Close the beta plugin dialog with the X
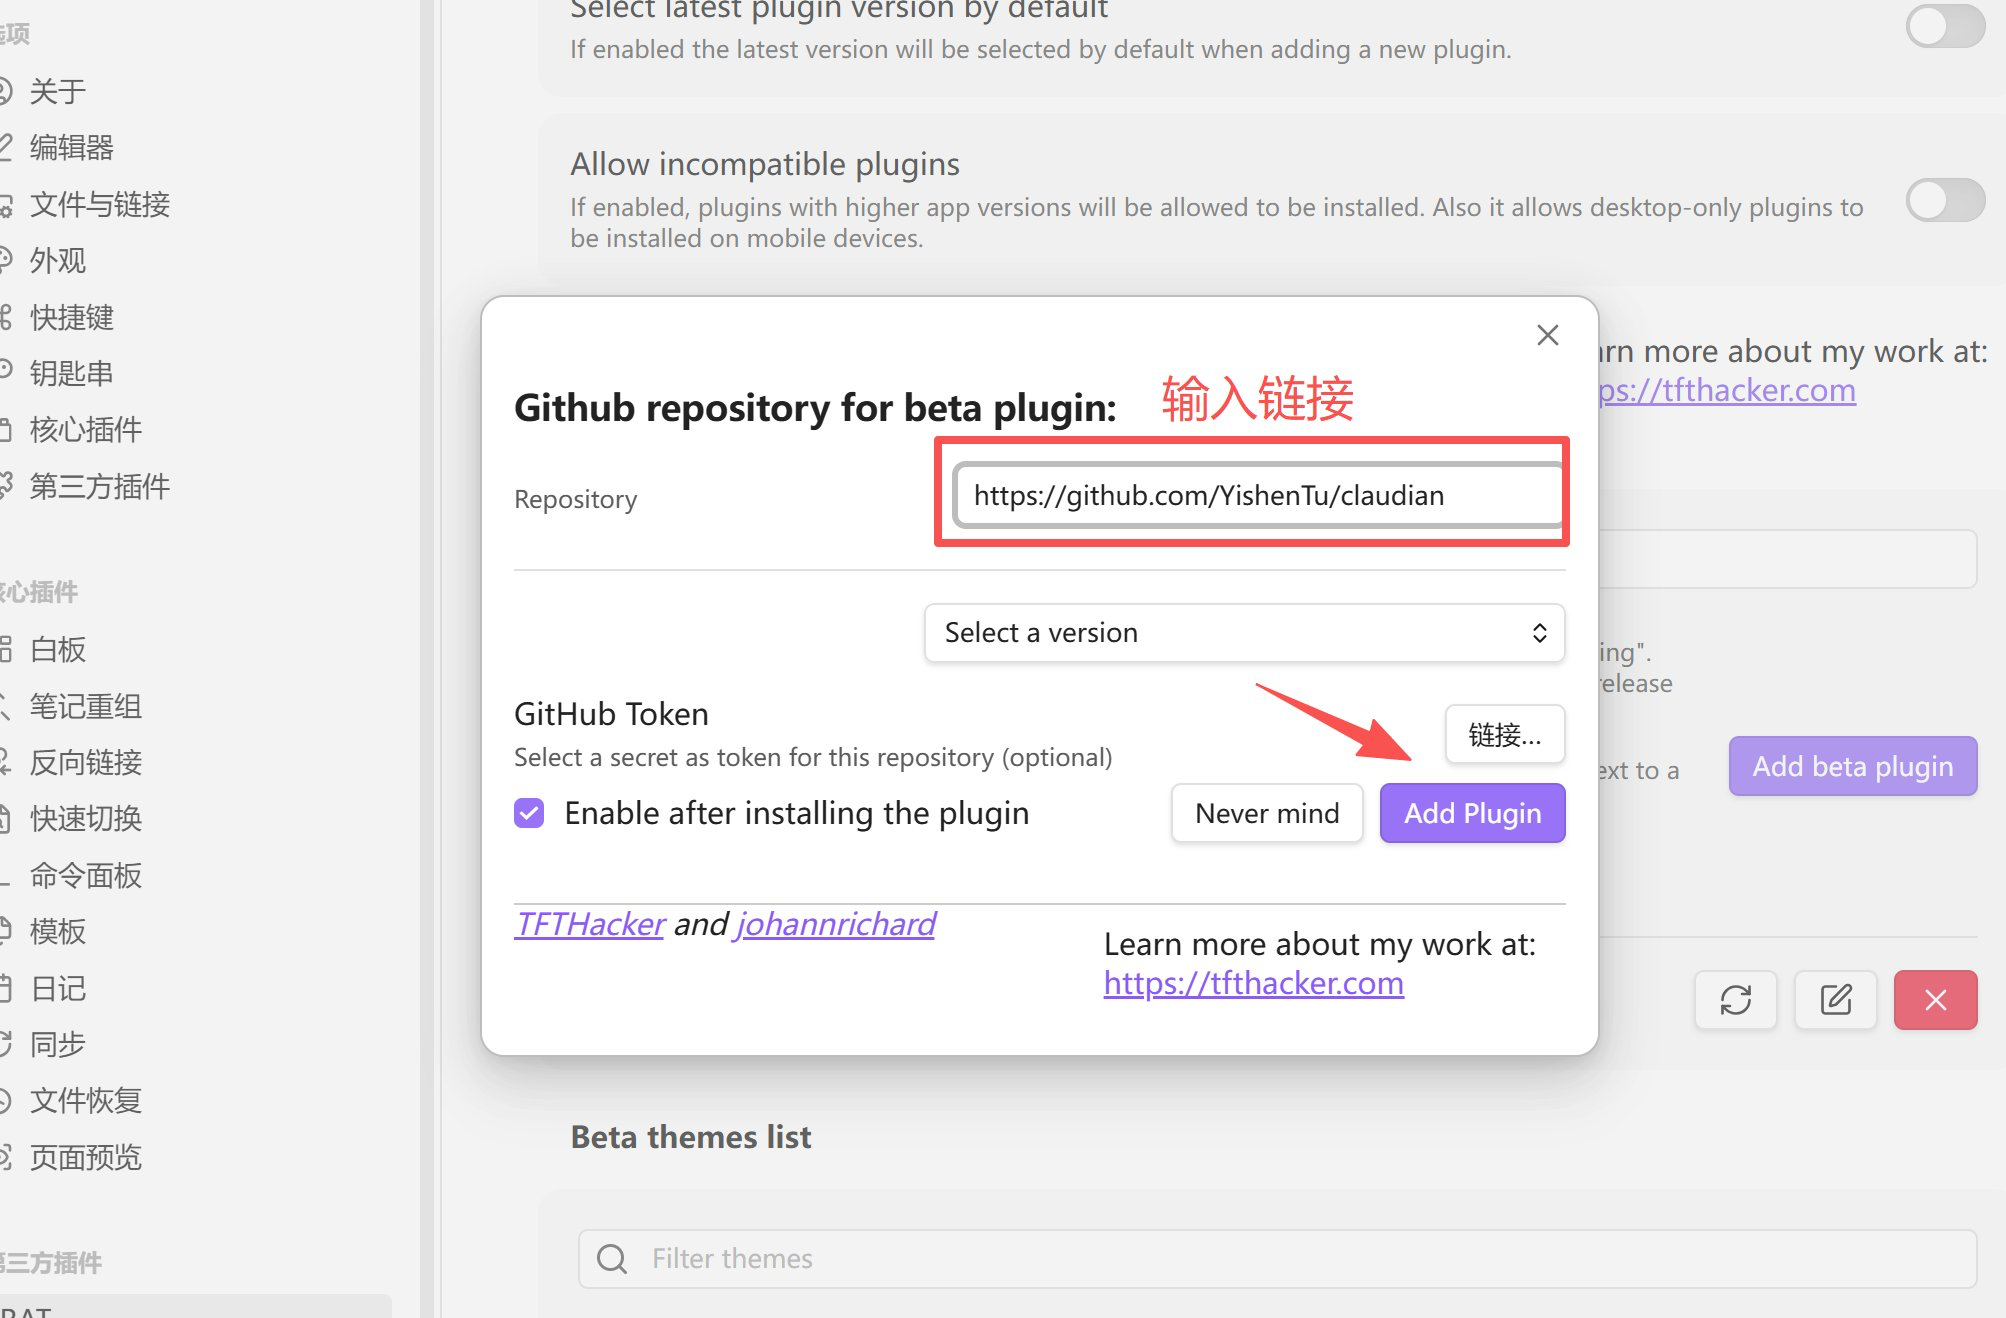The width and height of the screenshot is (2006, 1318). pos(1547,335)
